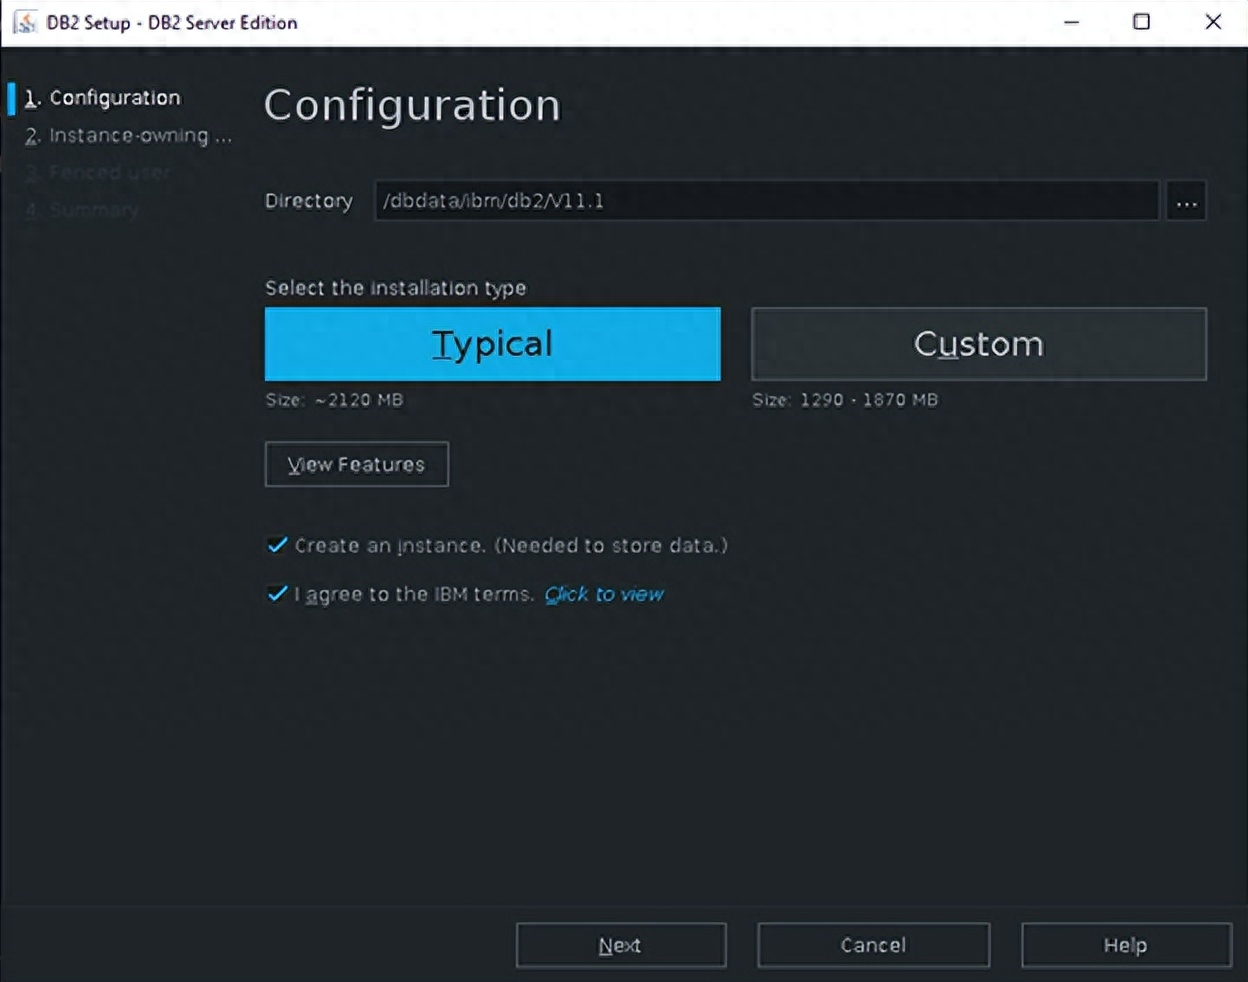Maximize the DB2 Setup window

point(1141,22)
